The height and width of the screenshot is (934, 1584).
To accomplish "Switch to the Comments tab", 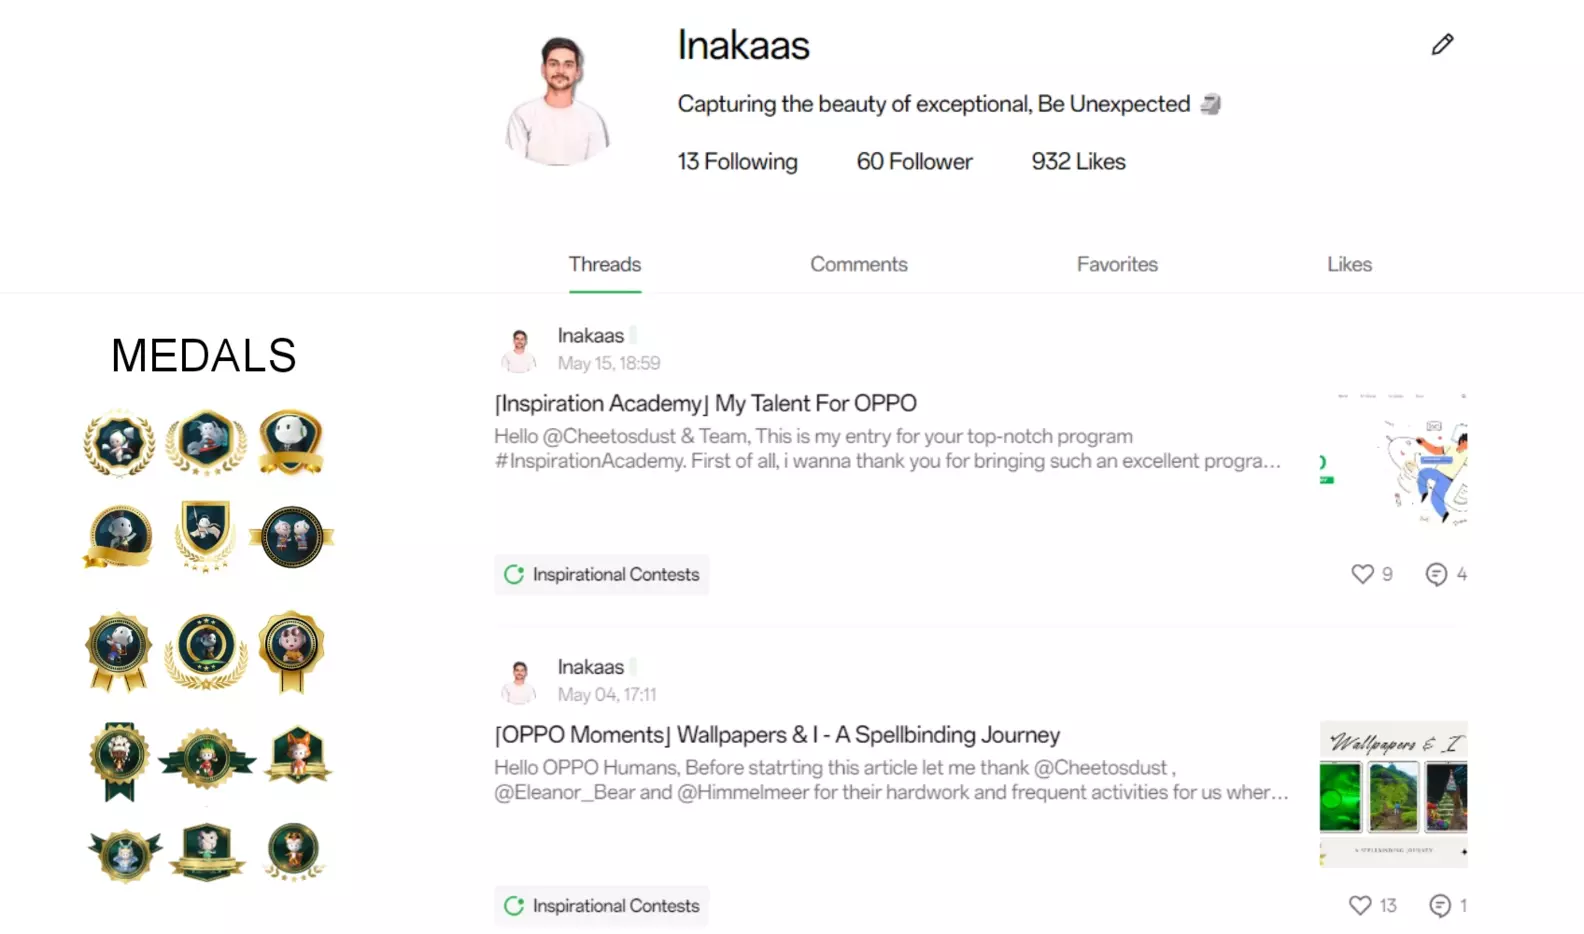I will point(858,264).
